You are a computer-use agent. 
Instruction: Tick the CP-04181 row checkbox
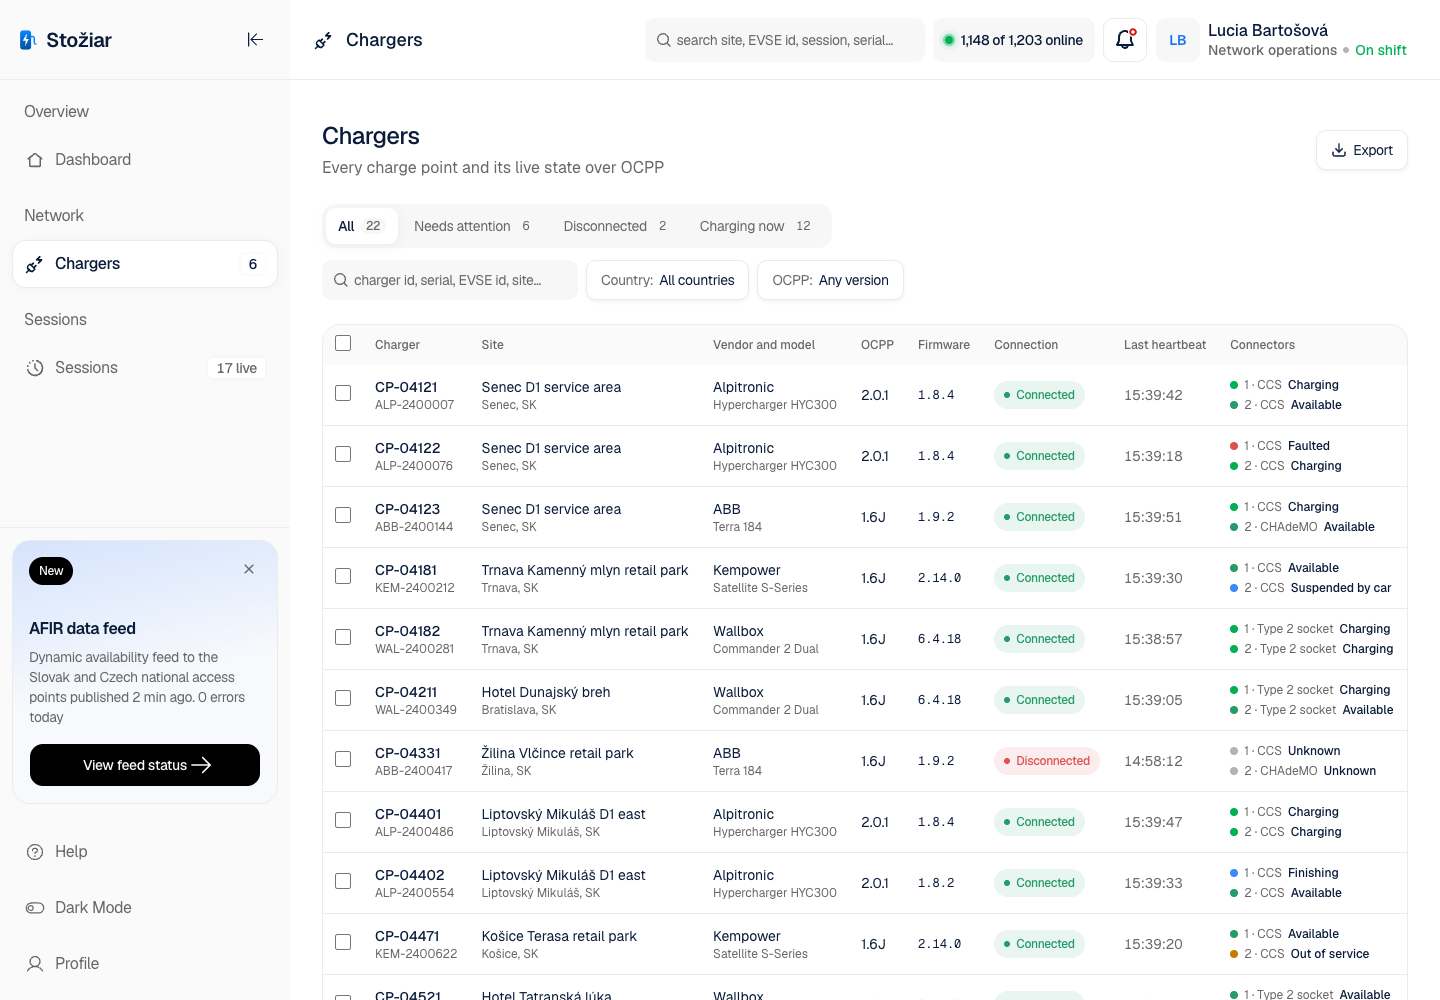click(x=343, y=576)
